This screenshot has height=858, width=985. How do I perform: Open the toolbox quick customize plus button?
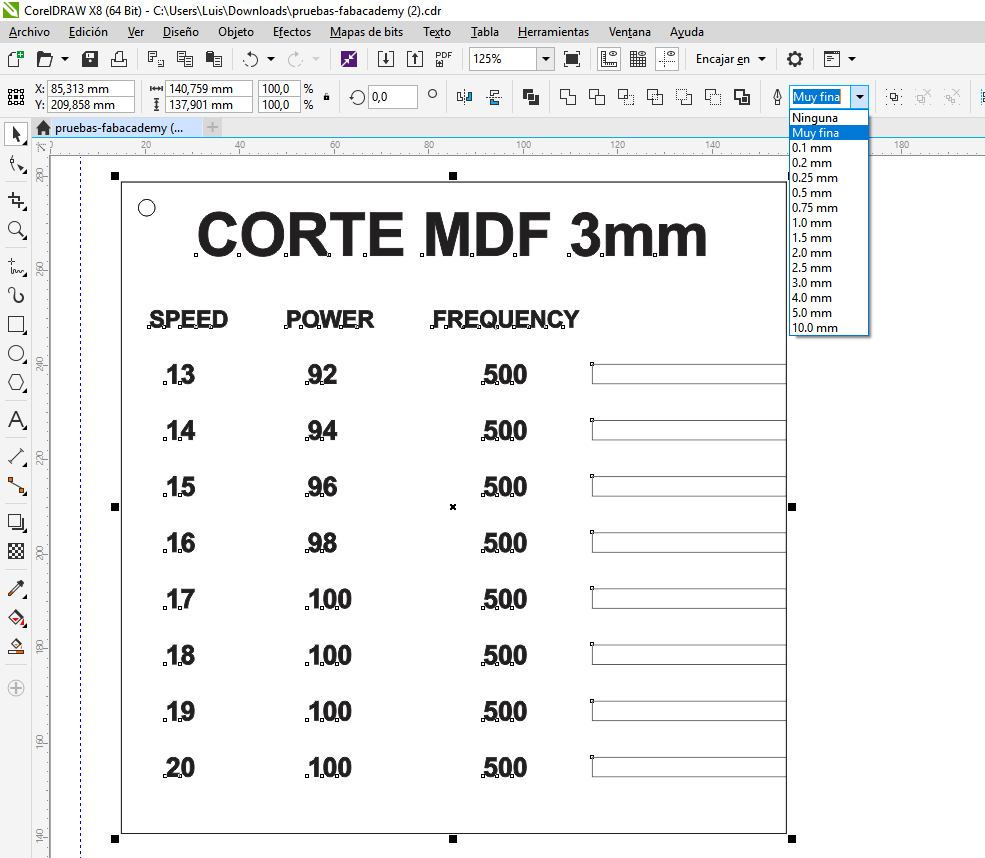coord(16,688)
